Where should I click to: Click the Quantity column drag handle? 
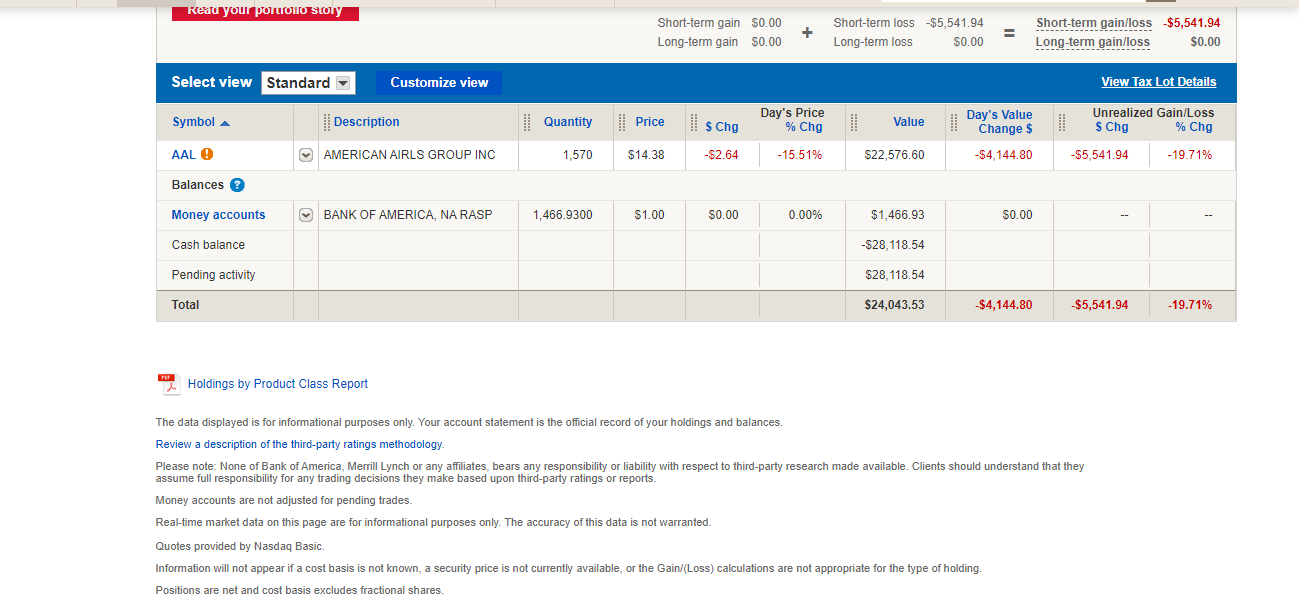tap(527, 122)
